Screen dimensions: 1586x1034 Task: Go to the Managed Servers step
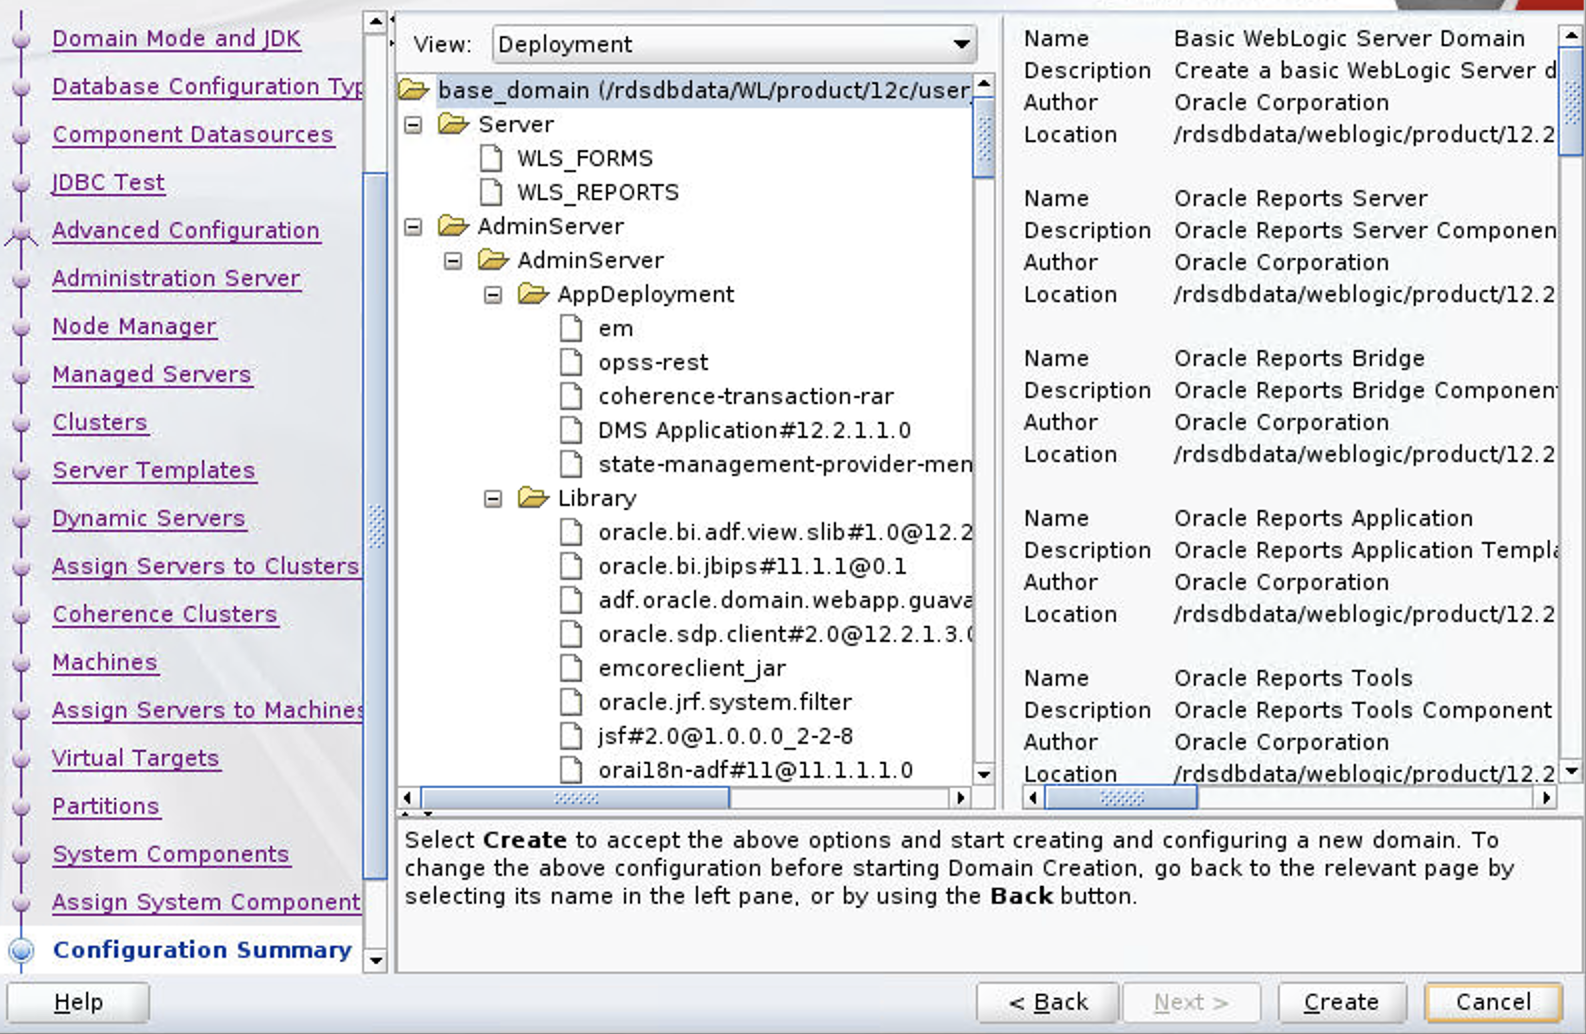(x=151, y=374)
